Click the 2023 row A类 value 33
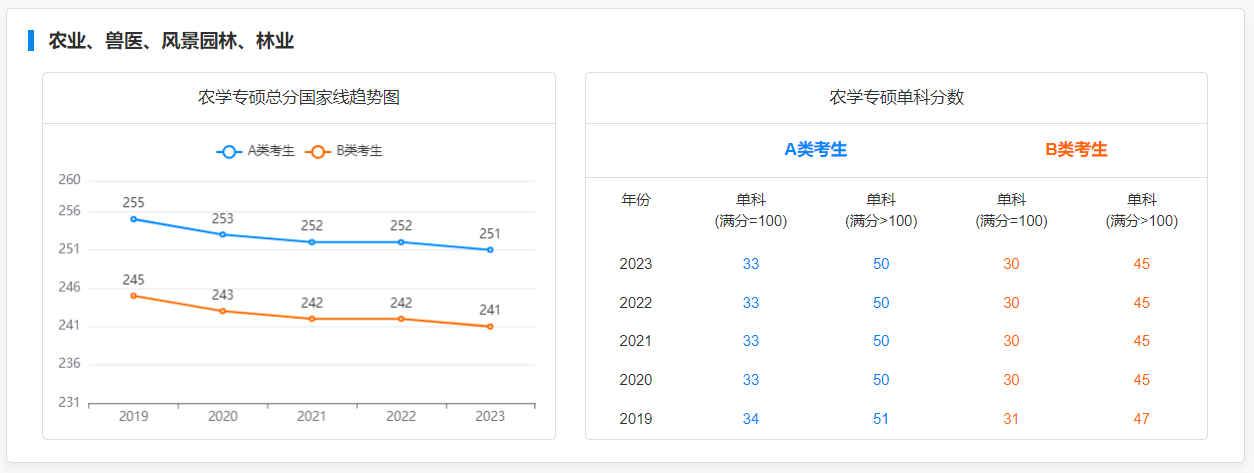Viewport: 1254px width, 473px height. [751, 264]
